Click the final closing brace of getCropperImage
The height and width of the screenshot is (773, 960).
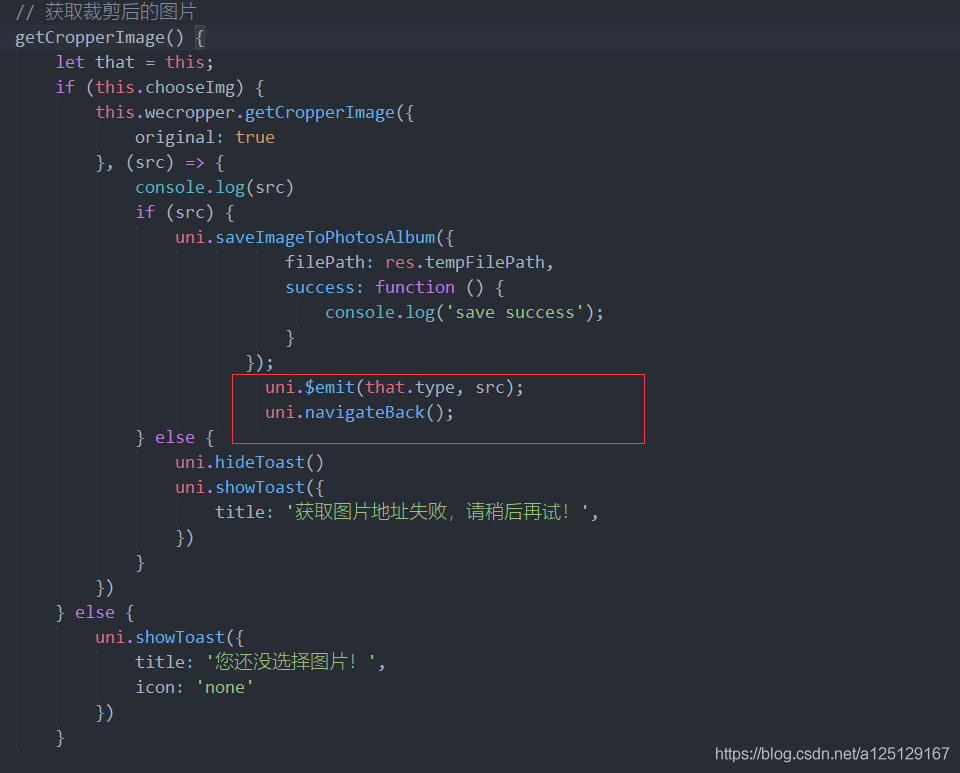[60, 738]
